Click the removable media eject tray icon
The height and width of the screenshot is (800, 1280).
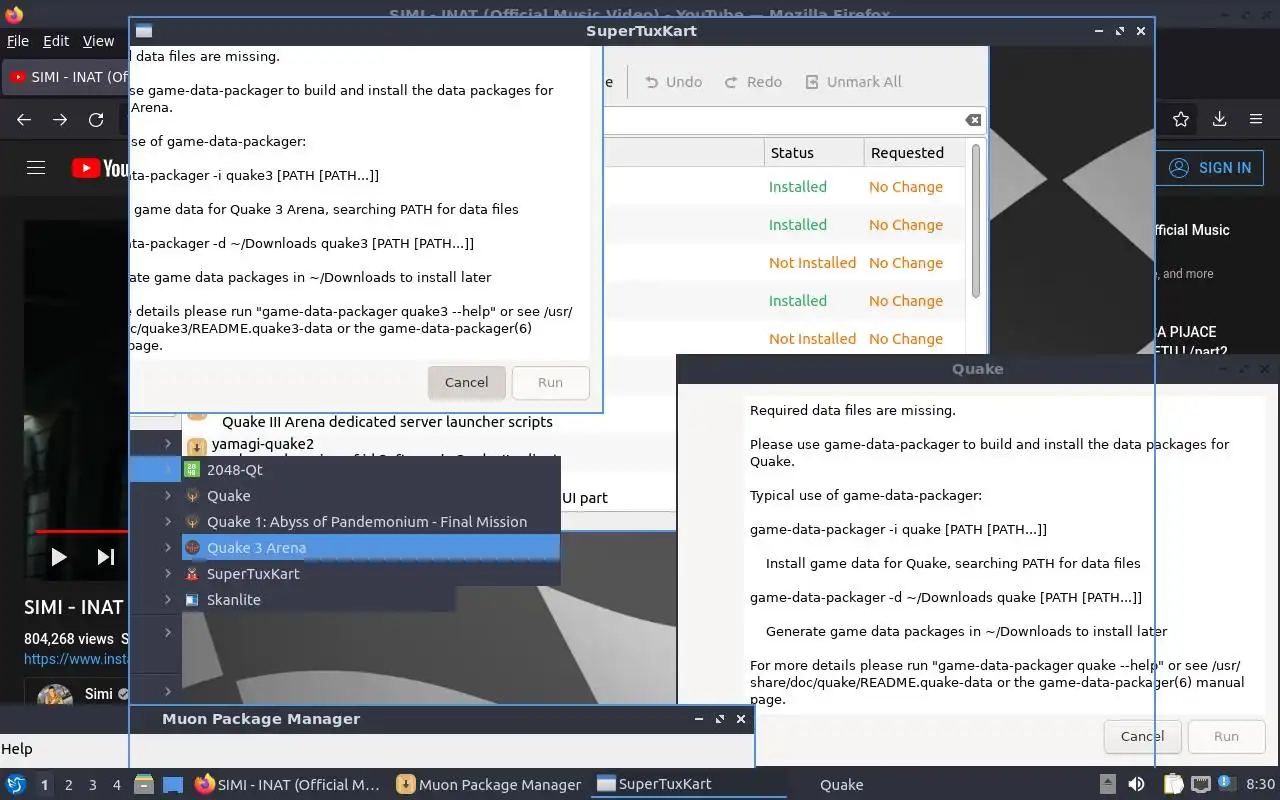tap(1107, 784)
